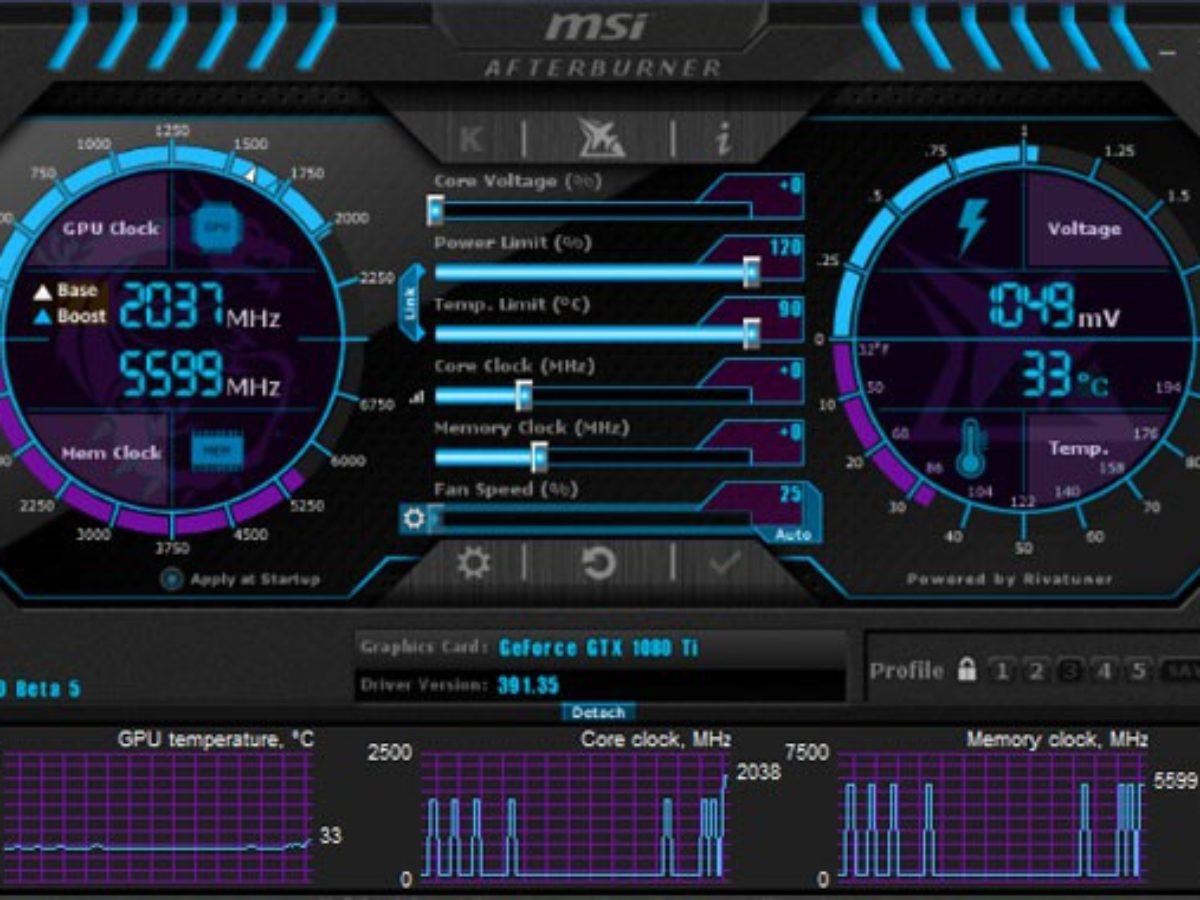
Task: Click the thermometer temperature icon
Action: tap(970, 448)
